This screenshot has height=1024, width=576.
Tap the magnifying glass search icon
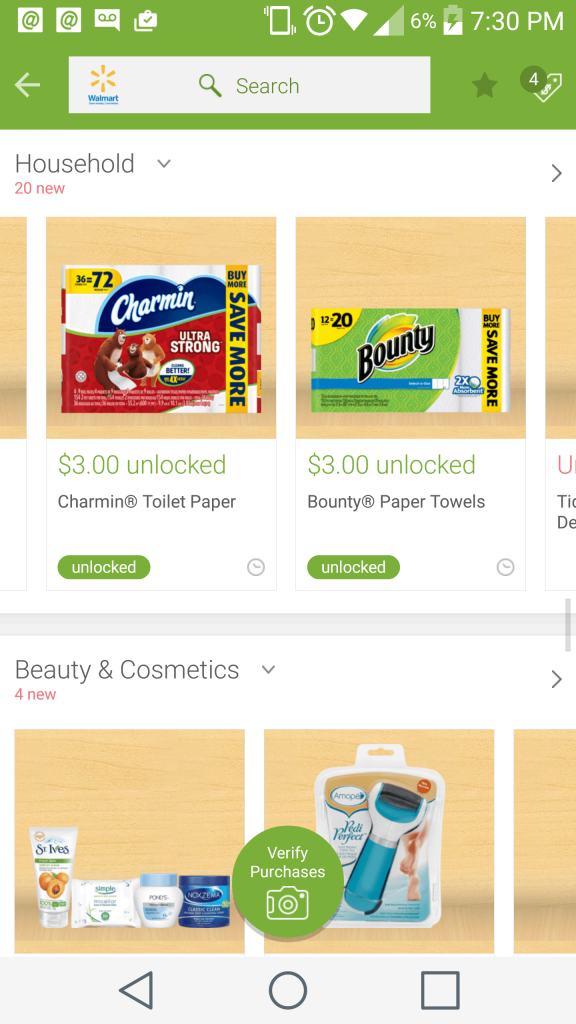coord(210,85)
